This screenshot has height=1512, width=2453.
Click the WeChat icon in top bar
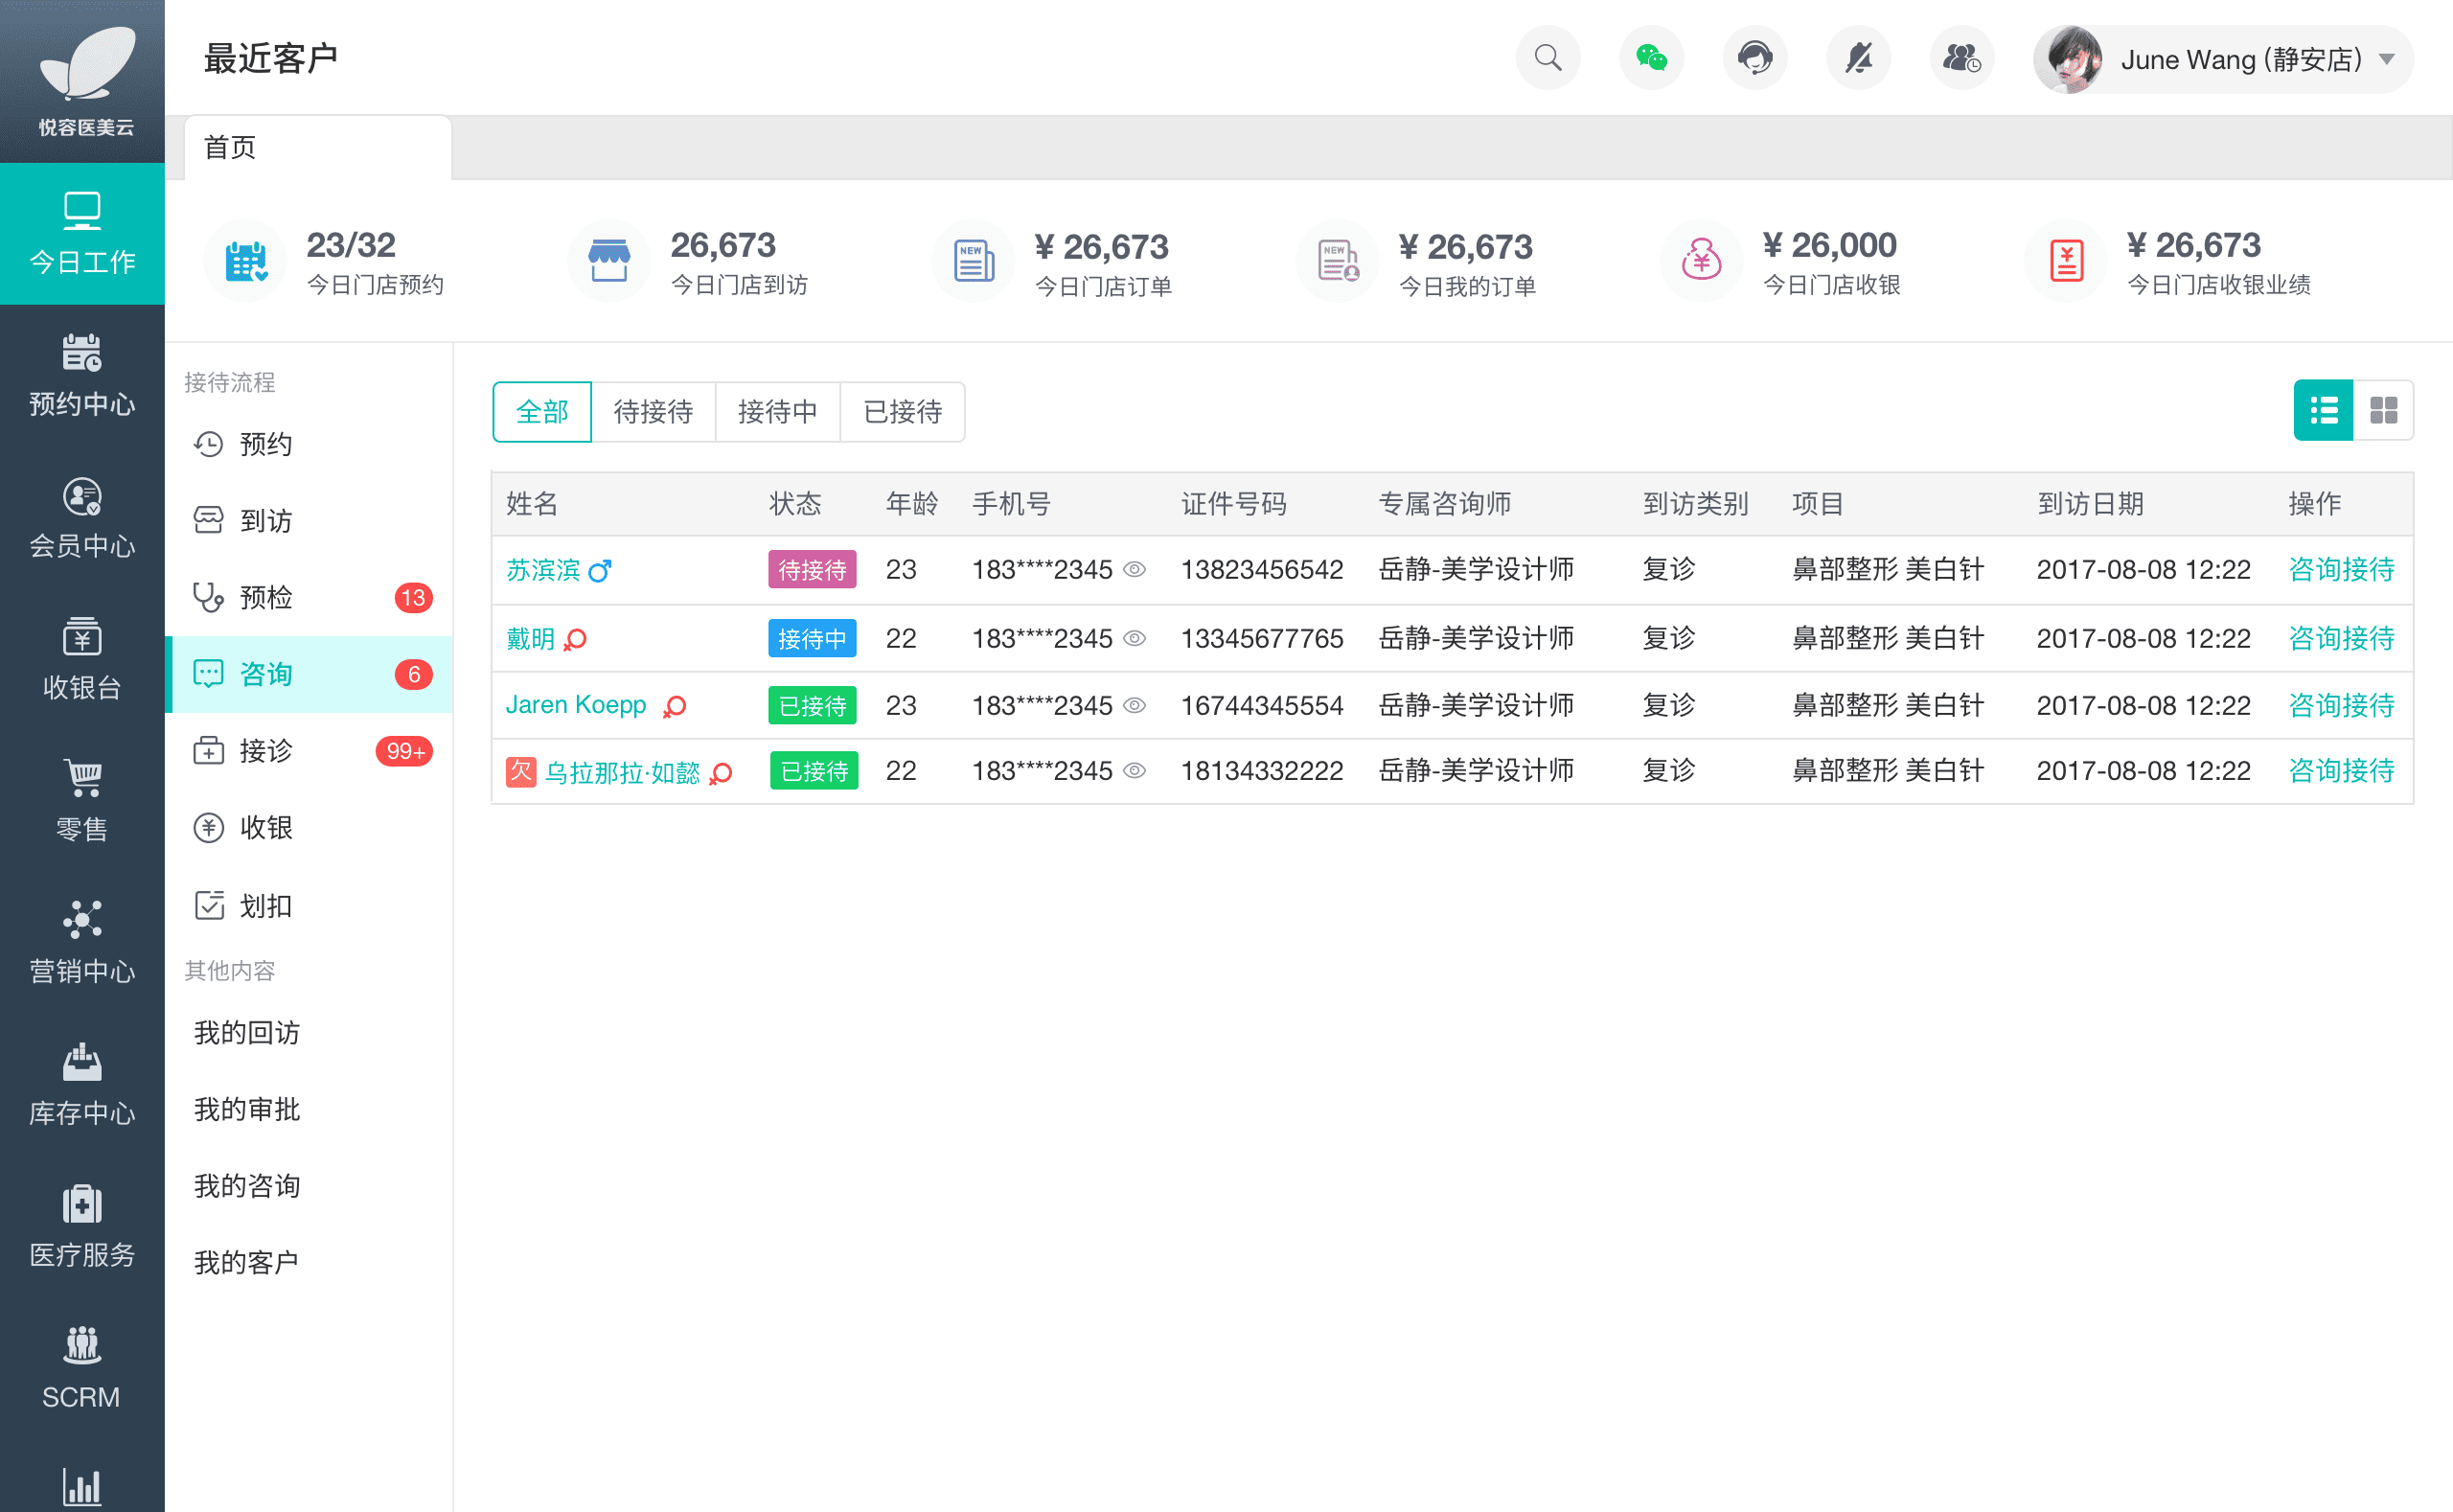tap(1651, 58)
